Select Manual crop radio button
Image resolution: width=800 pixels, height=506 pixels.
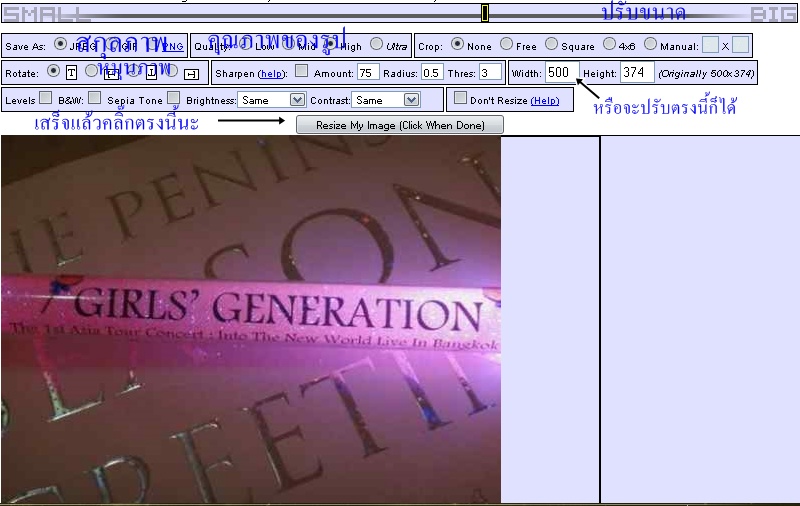[650, 44]
